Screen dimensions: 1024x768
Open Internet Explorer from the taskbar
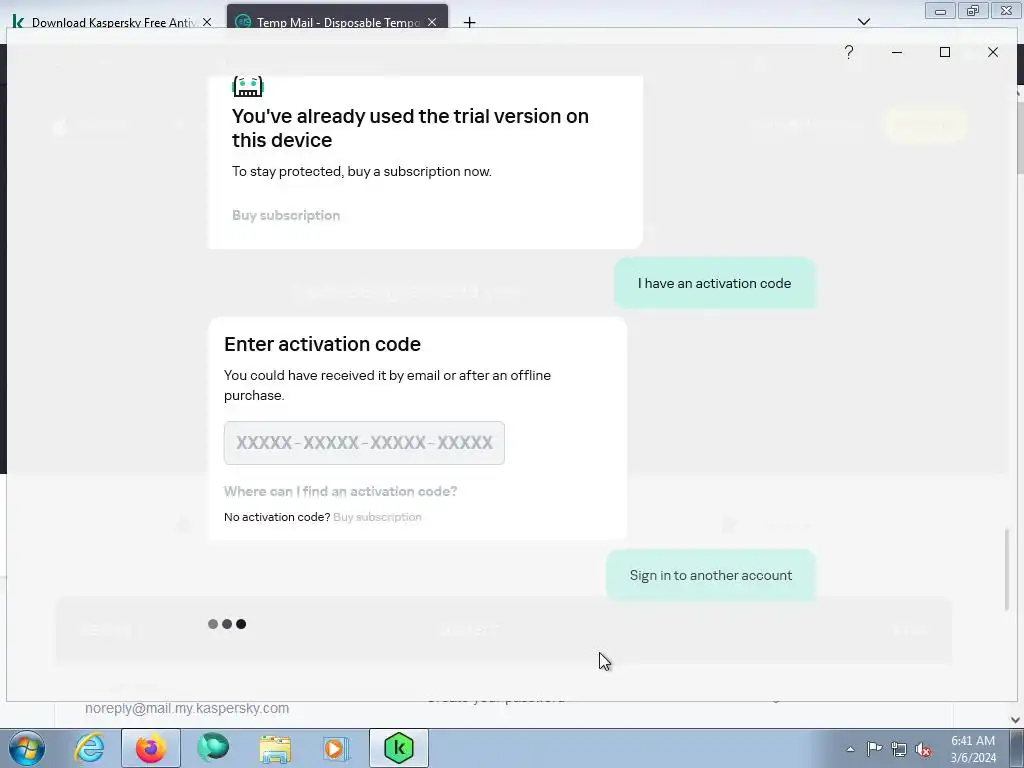[89, 748]
